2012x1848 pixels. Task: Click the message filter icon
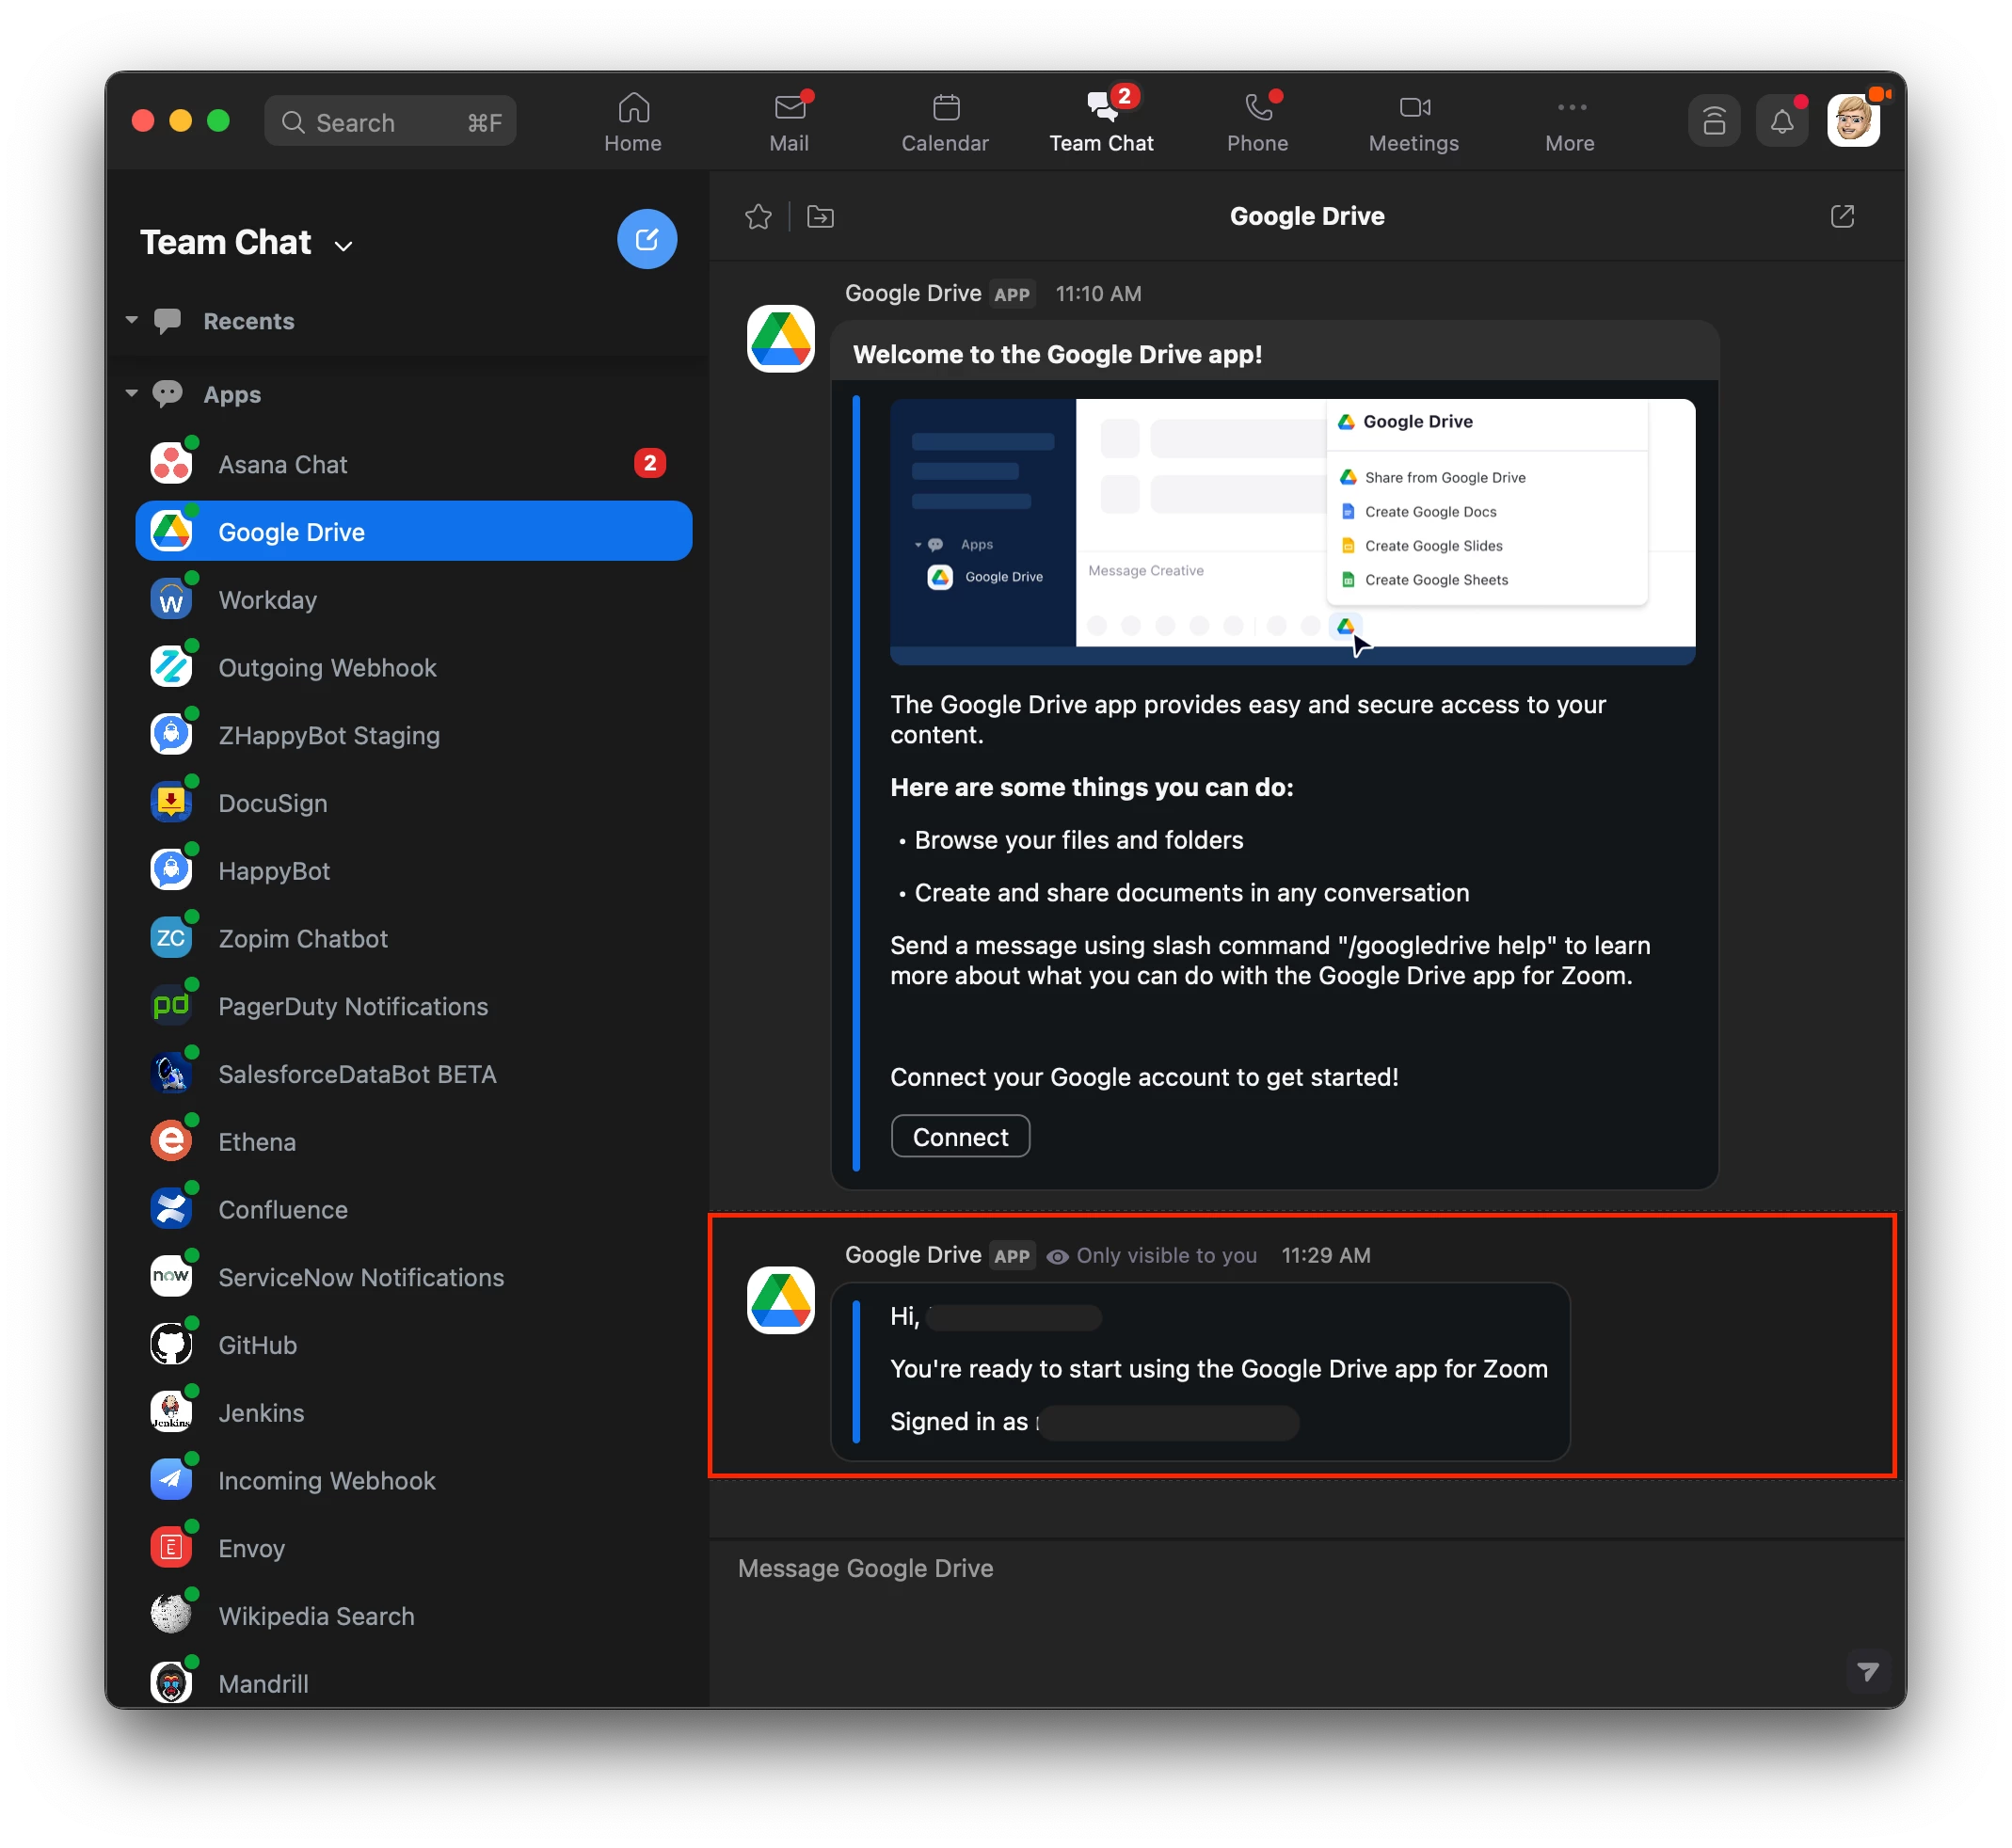click(x=1867, y=1671)
